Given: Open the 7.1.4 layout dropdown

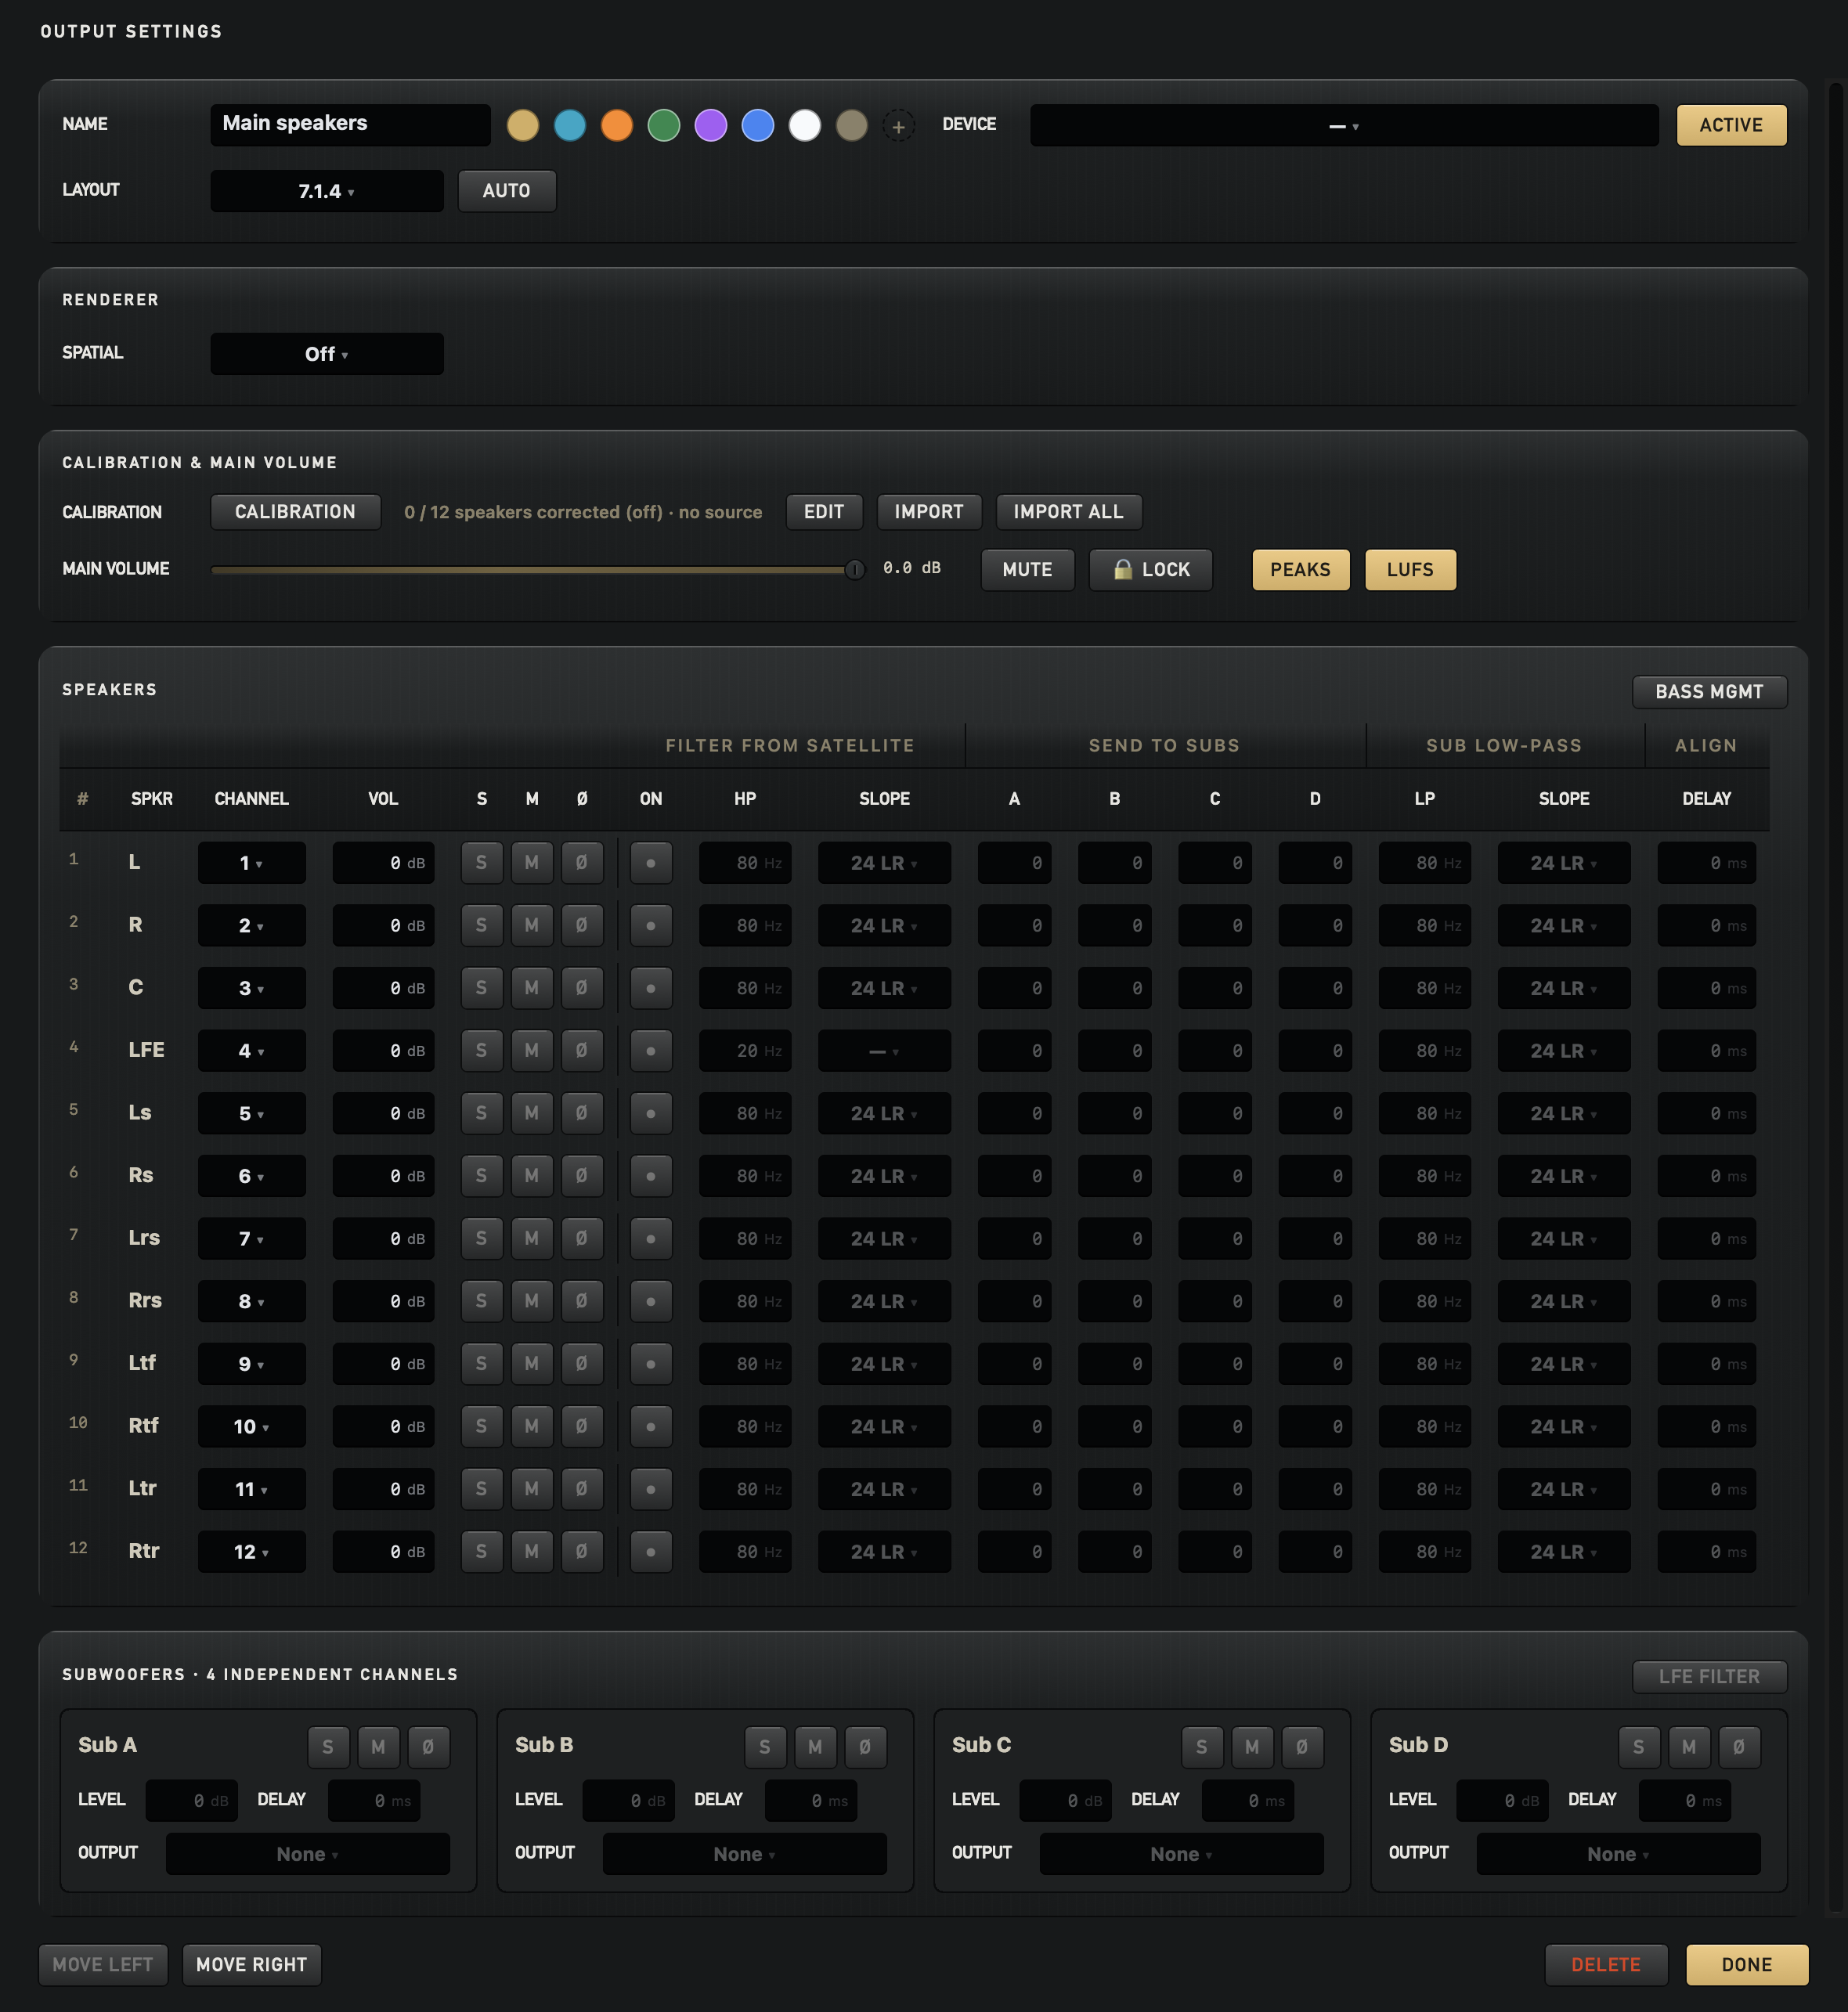Looking at the screenshot, I should click(x=327, y=191).
